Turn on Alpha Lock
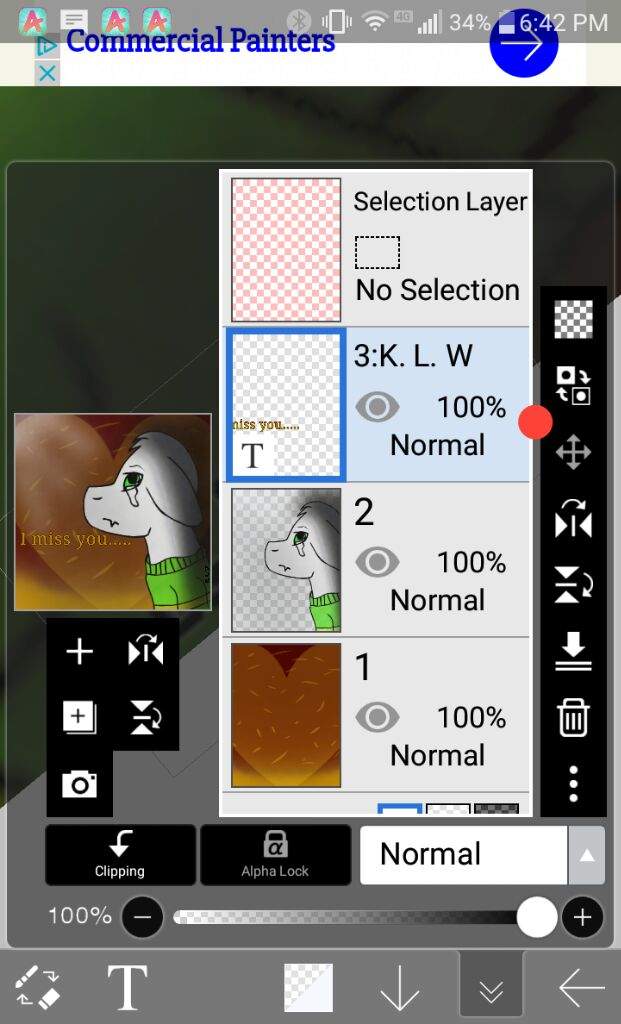This screenshot has height=1024, width=621. (275, 854)
